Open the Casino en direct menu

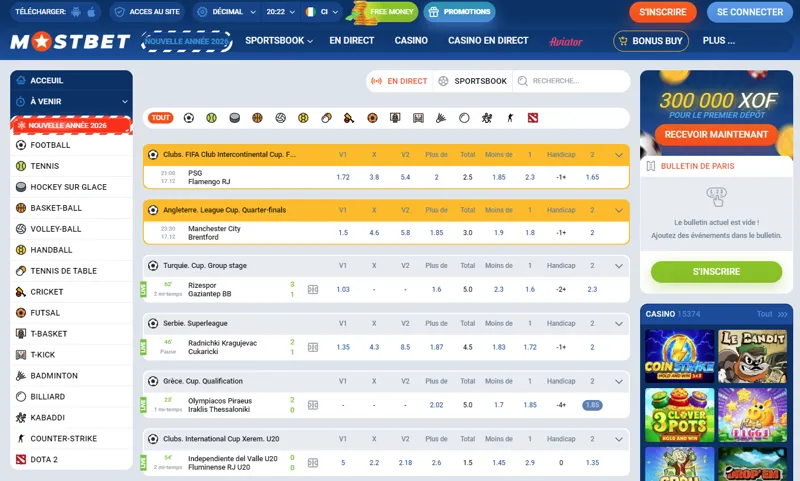click(488, 41)
